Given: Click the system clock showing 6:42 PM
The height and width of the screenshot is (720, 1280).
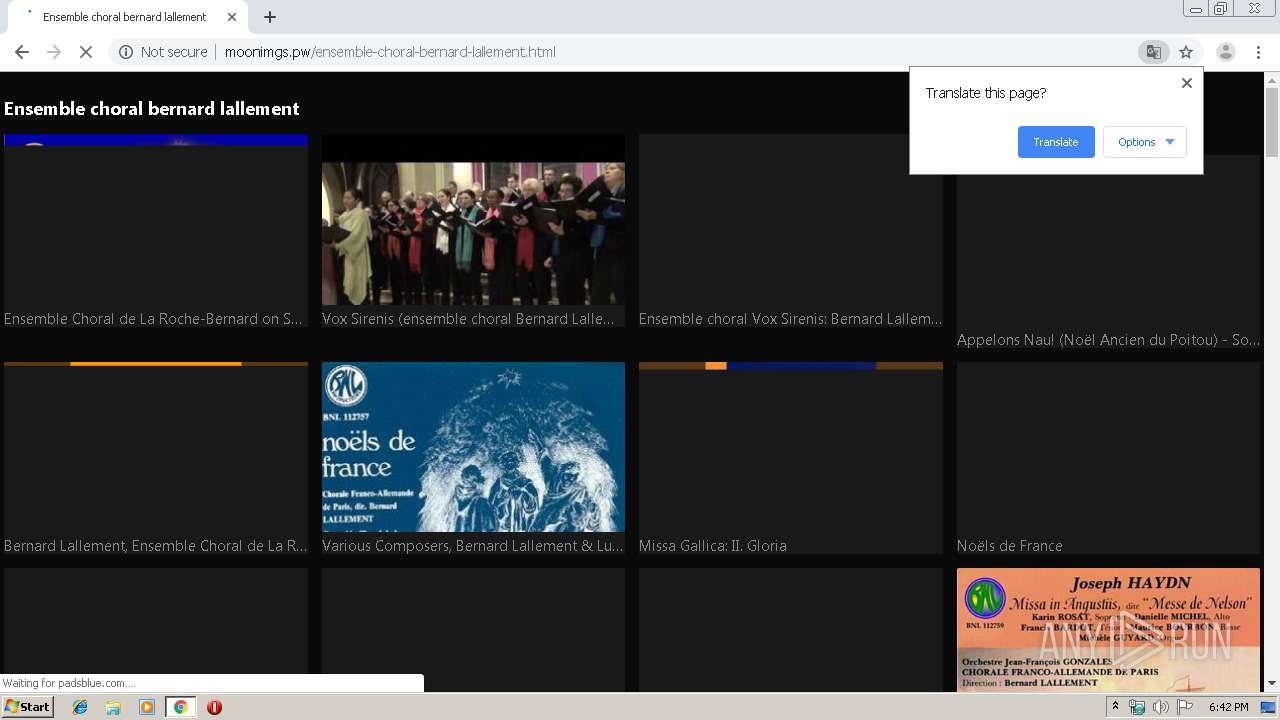Looking at the screenshot, I should point(1228,707).
